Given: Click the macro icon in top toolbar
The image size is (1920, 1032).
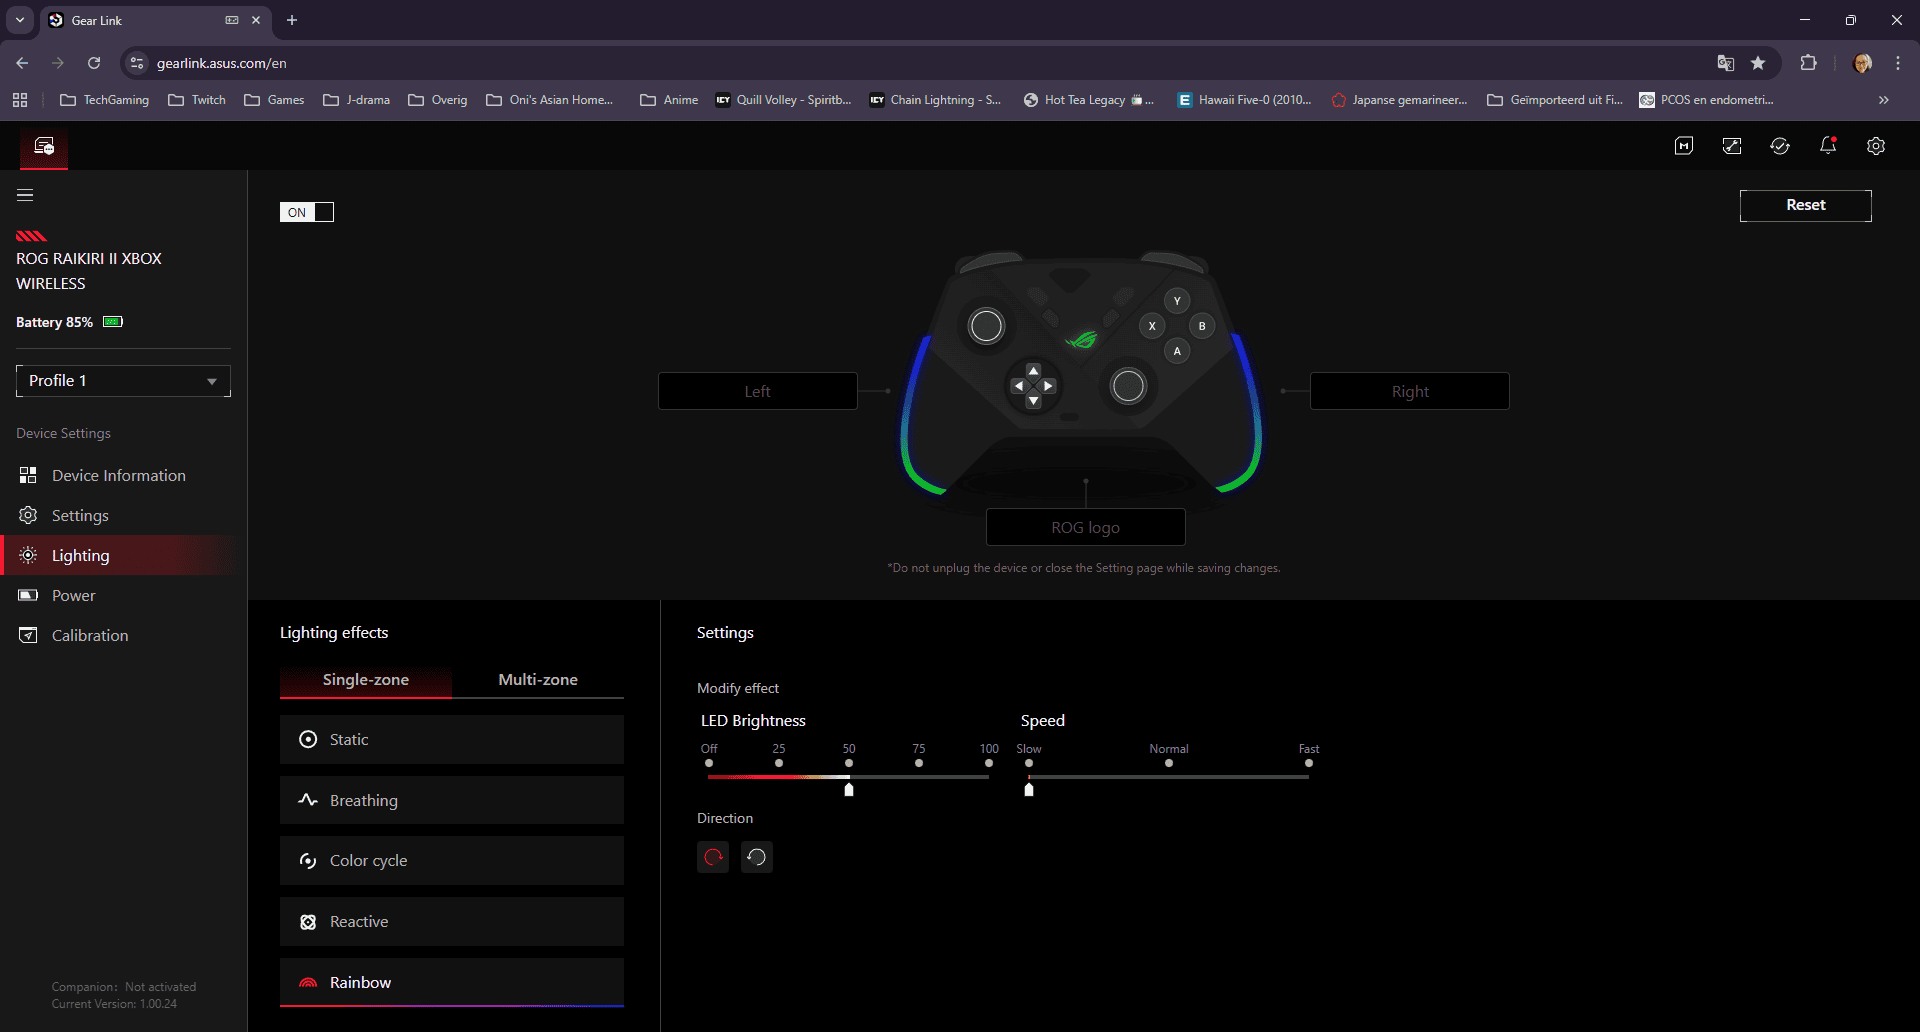Looking at the screenshot, I should [1684, 146].
